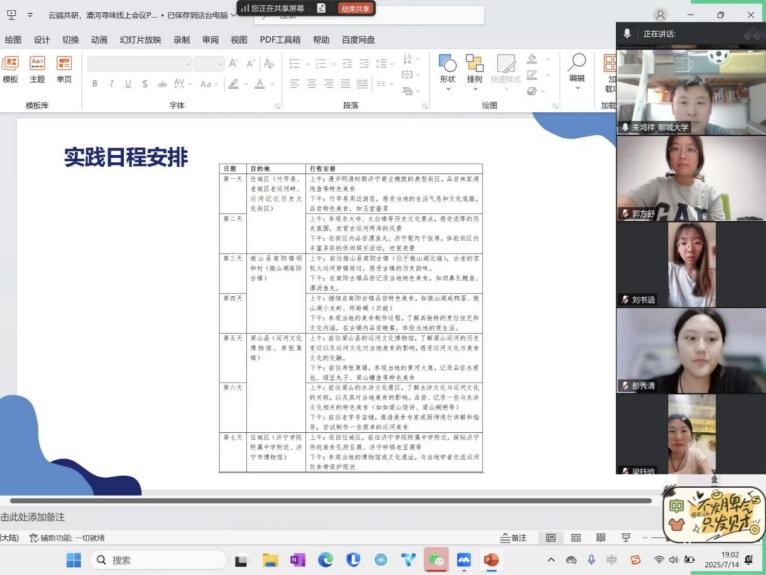Switch to the 动画 ribbon tab
766x575 pixels.
99,40
